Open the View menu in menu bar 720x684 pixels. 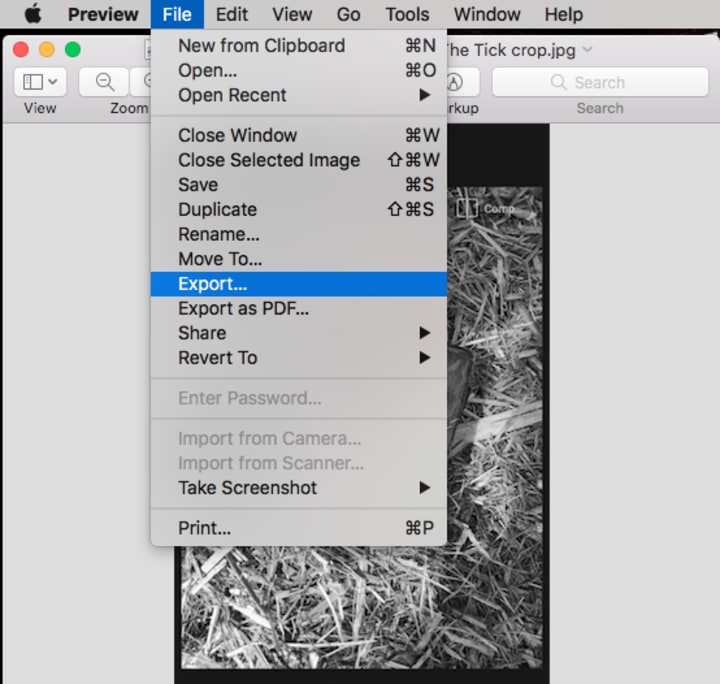[292, 14]
